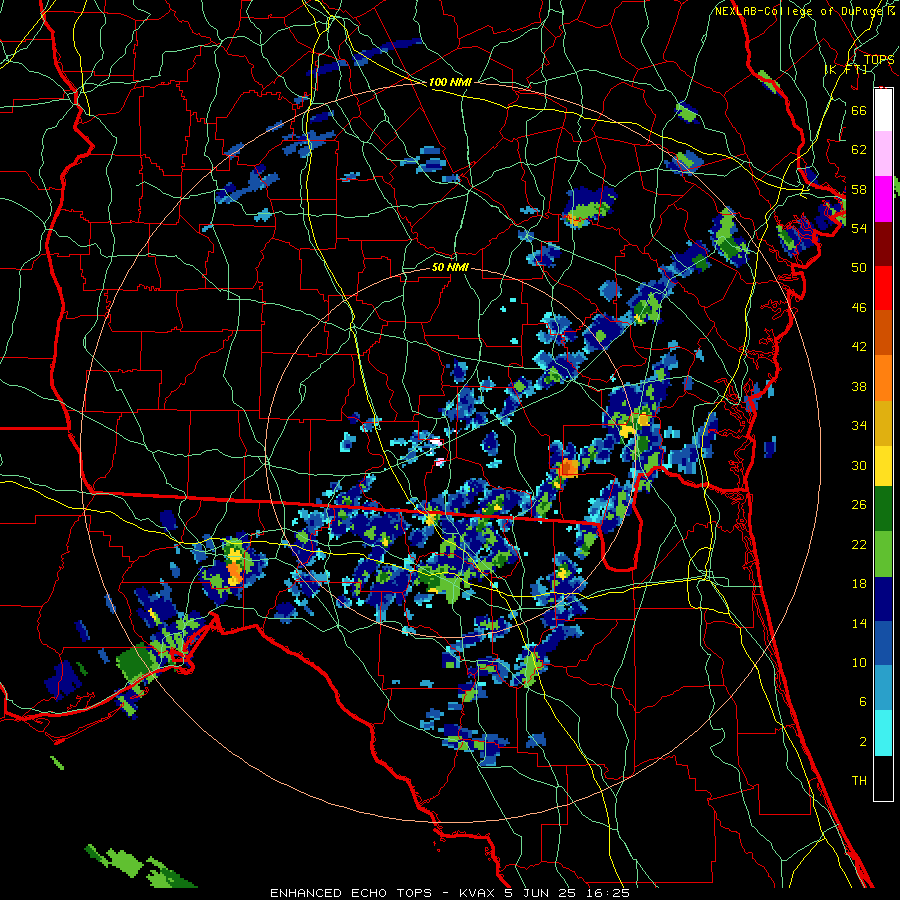Click the Enhanced Echo Tops KVAX caption
Image resolution: width=900 pixels, height=900 pixels.
[450, 893]
